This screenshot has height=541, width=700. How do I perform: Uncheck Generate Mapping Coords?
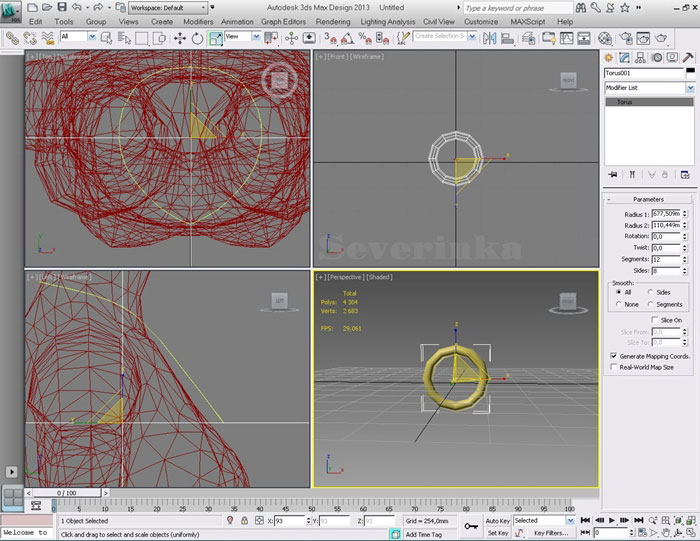613,356
